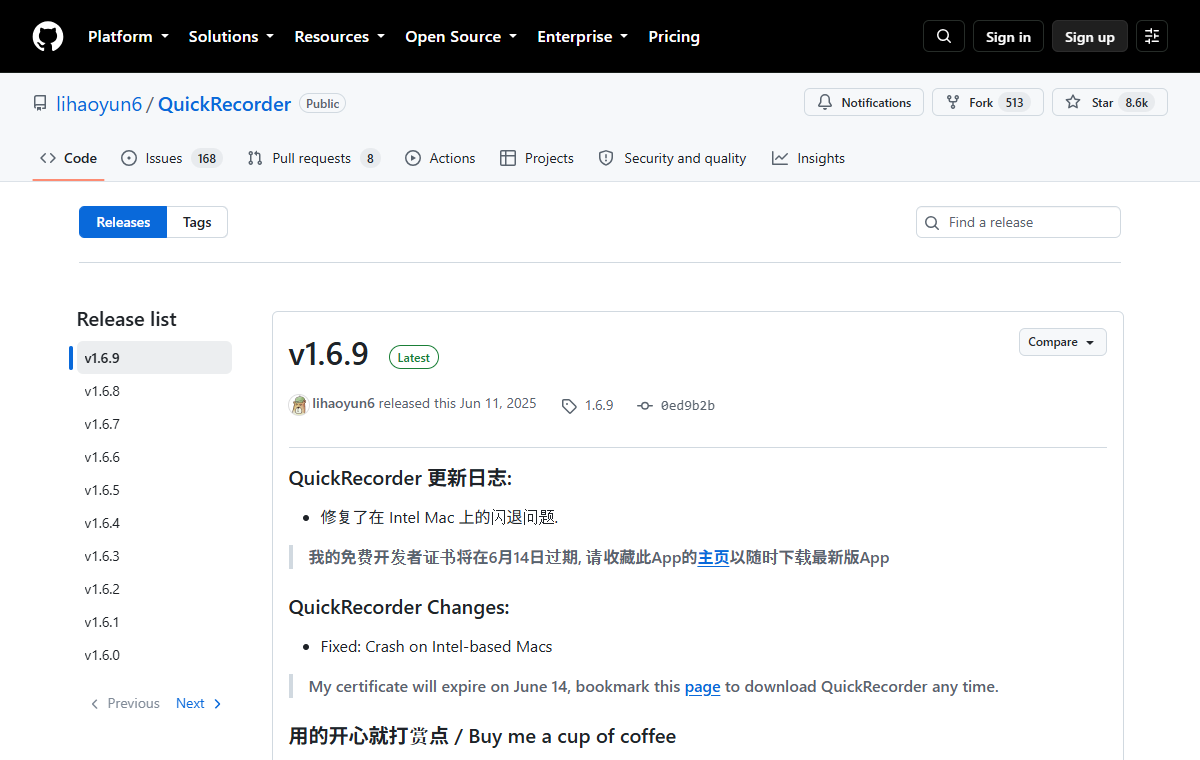Click the Sign in button
1200x760 pixels.
[1008, 37]
